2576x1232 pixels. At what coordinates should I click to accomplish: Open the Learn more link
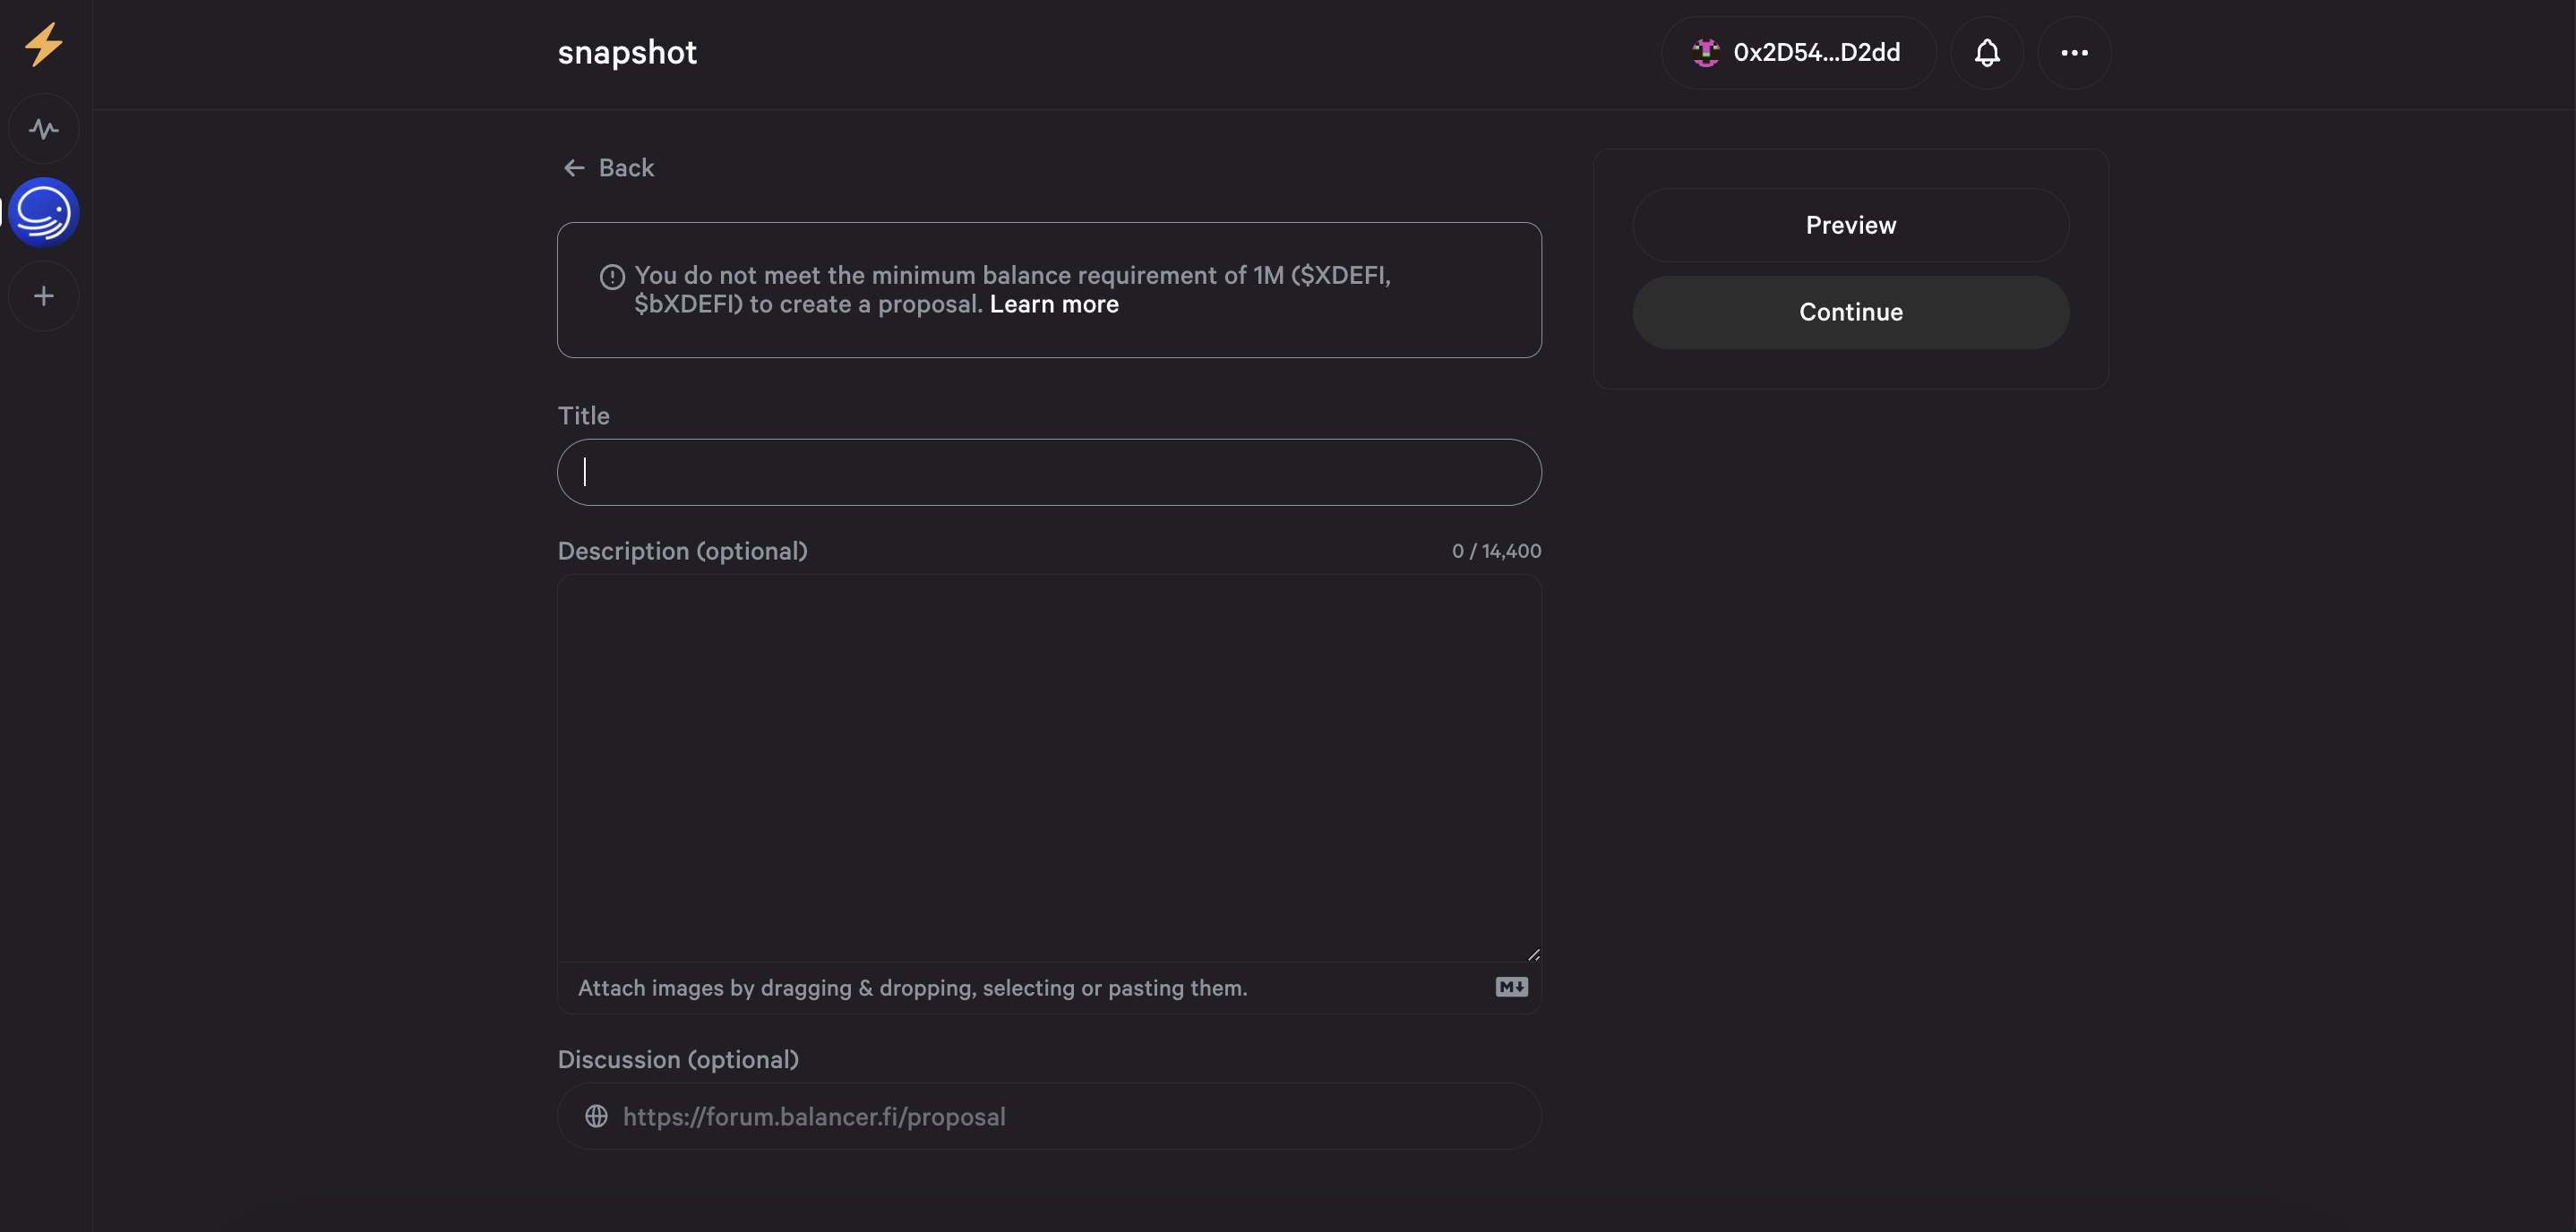1054,304
